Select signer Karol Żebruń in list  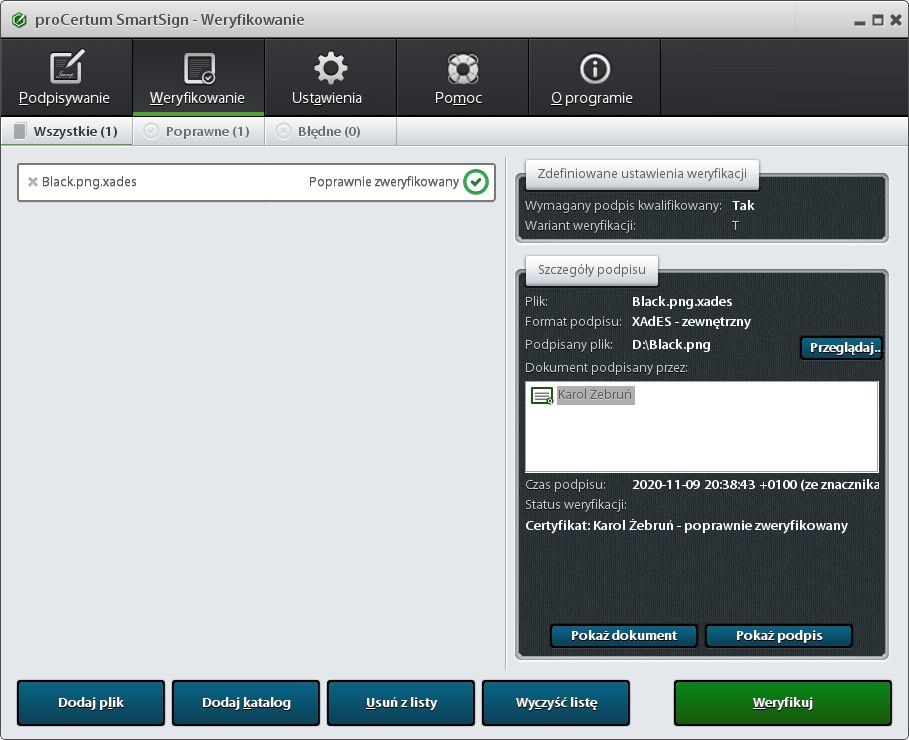[x=595, y=395]
